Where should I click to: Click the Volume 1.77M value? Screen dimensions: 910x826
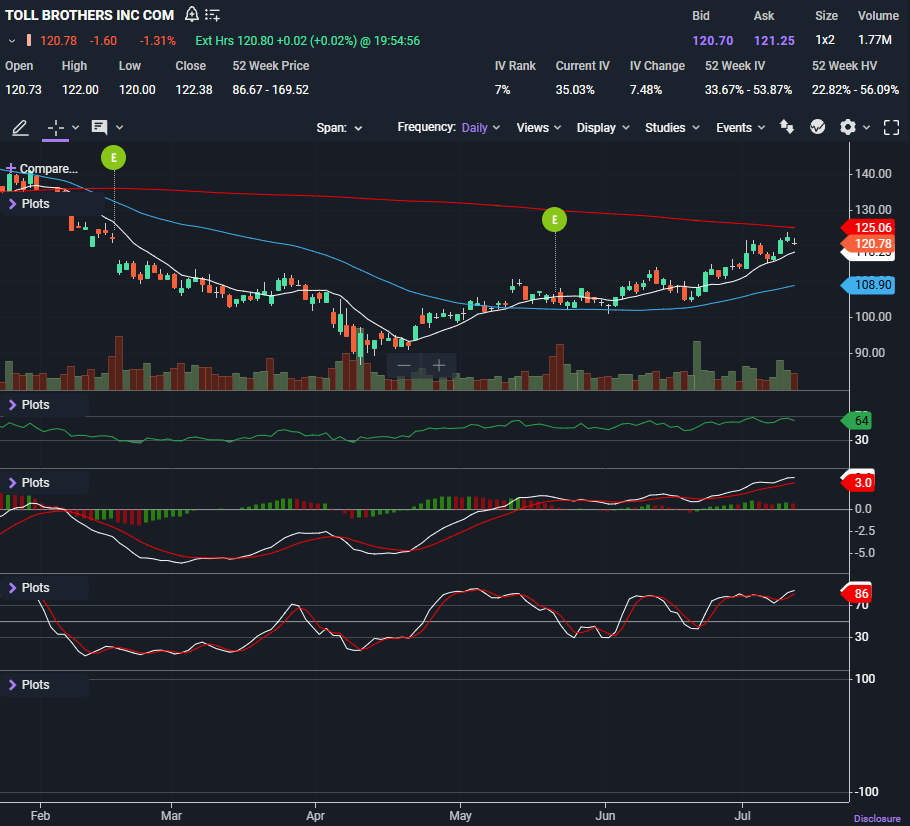click(x=875, y=40)
